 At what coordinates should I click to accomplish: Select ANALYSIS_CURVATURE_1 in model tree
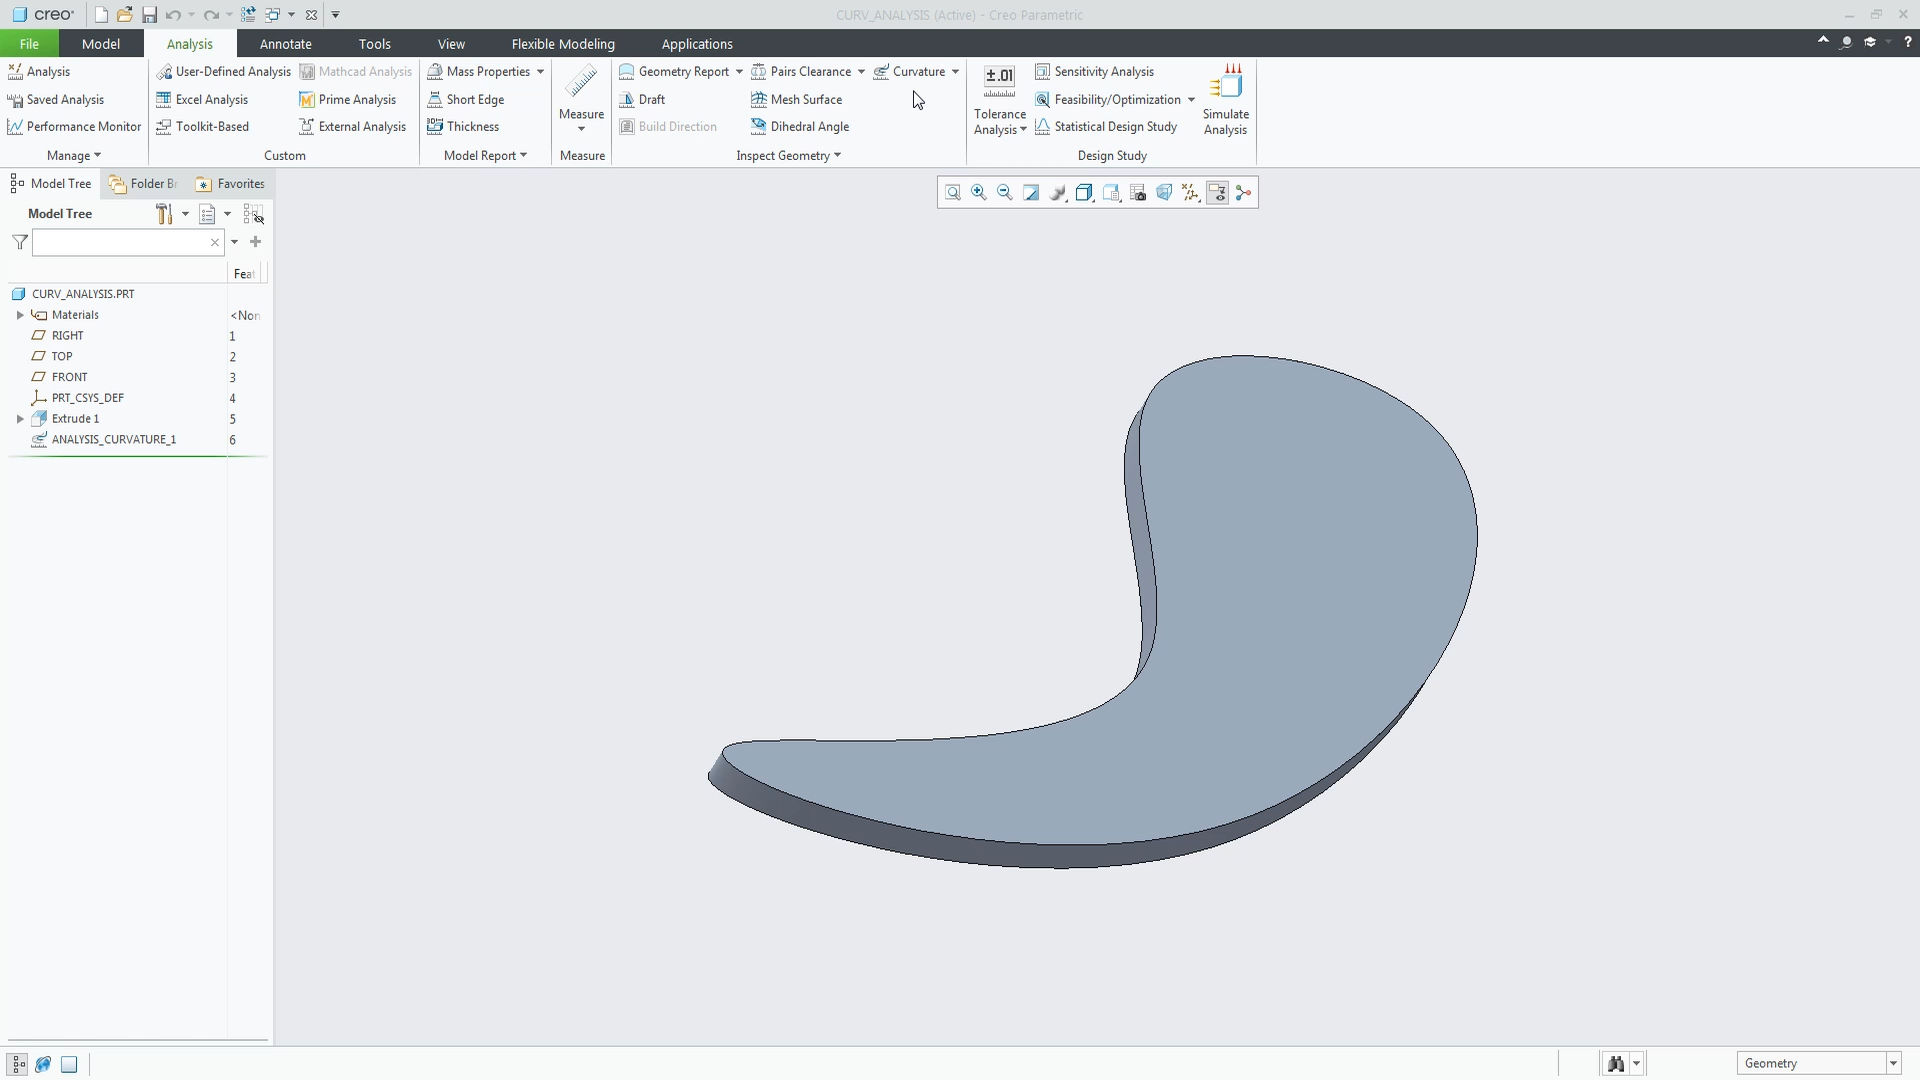(114, 440)
